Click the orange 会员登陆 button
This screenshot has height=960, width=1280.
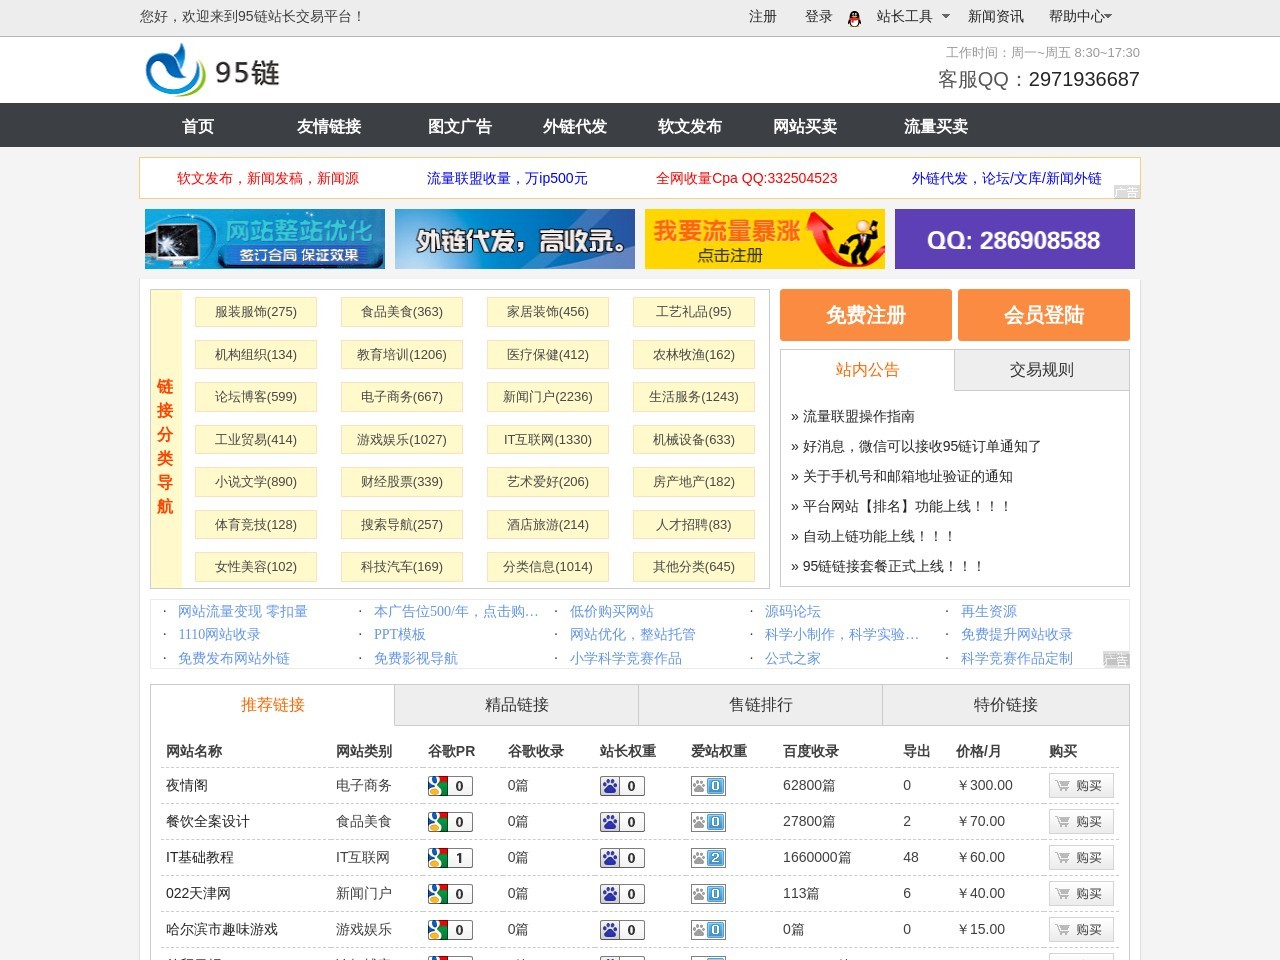(1044, 315)
